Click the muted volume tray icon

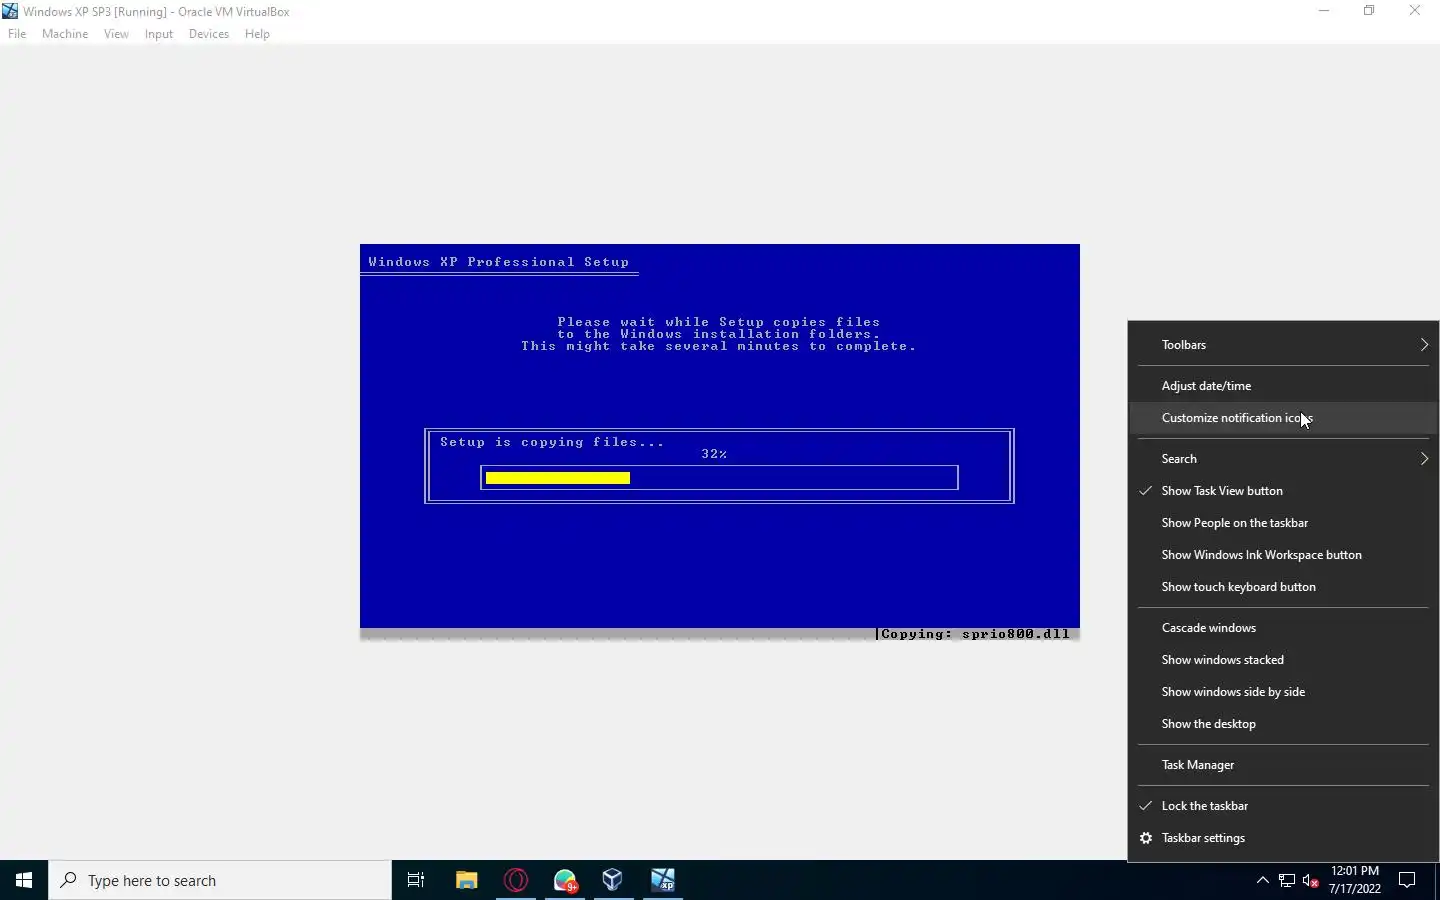[x=1311, y=881]
